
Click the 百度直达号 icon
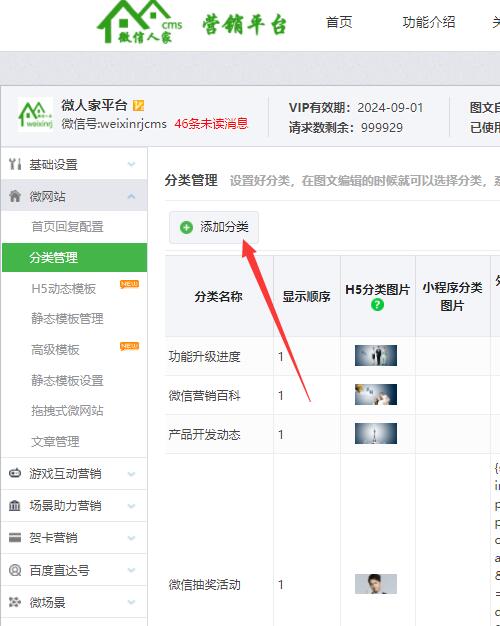pyautogui.click(x=15, y=570)
